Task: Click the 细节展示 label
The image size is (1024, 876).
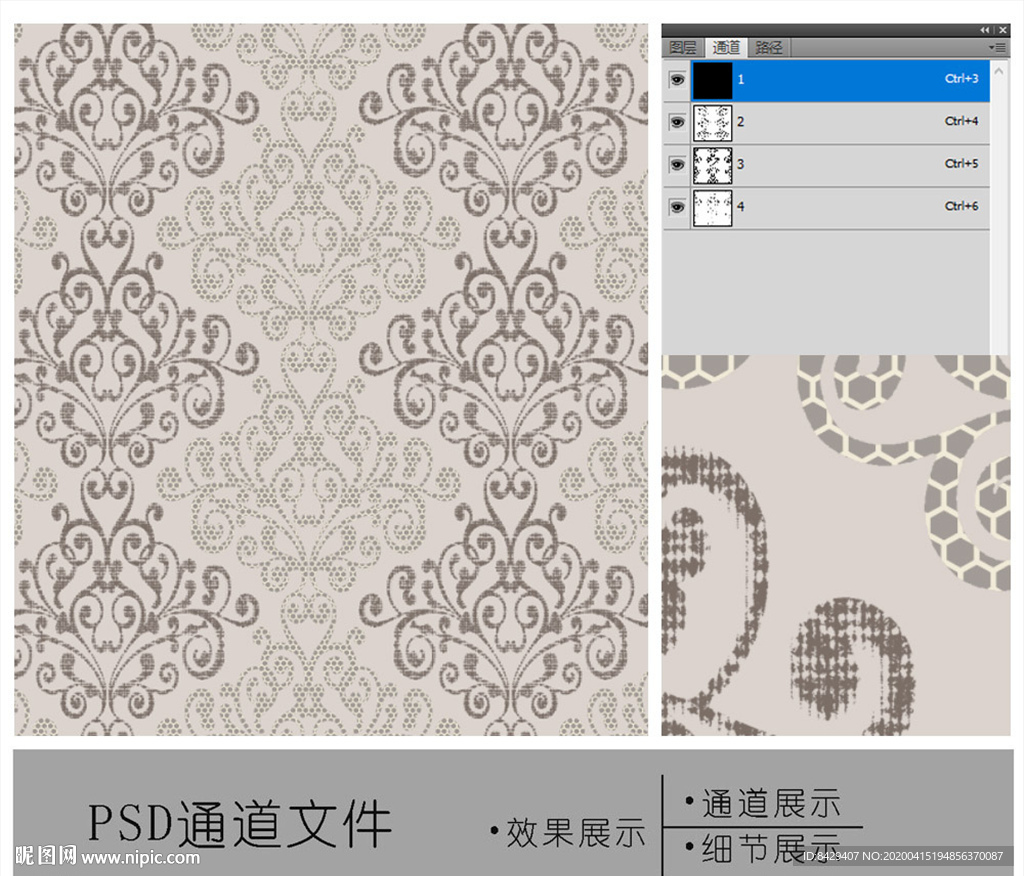Action: point(771,847)
